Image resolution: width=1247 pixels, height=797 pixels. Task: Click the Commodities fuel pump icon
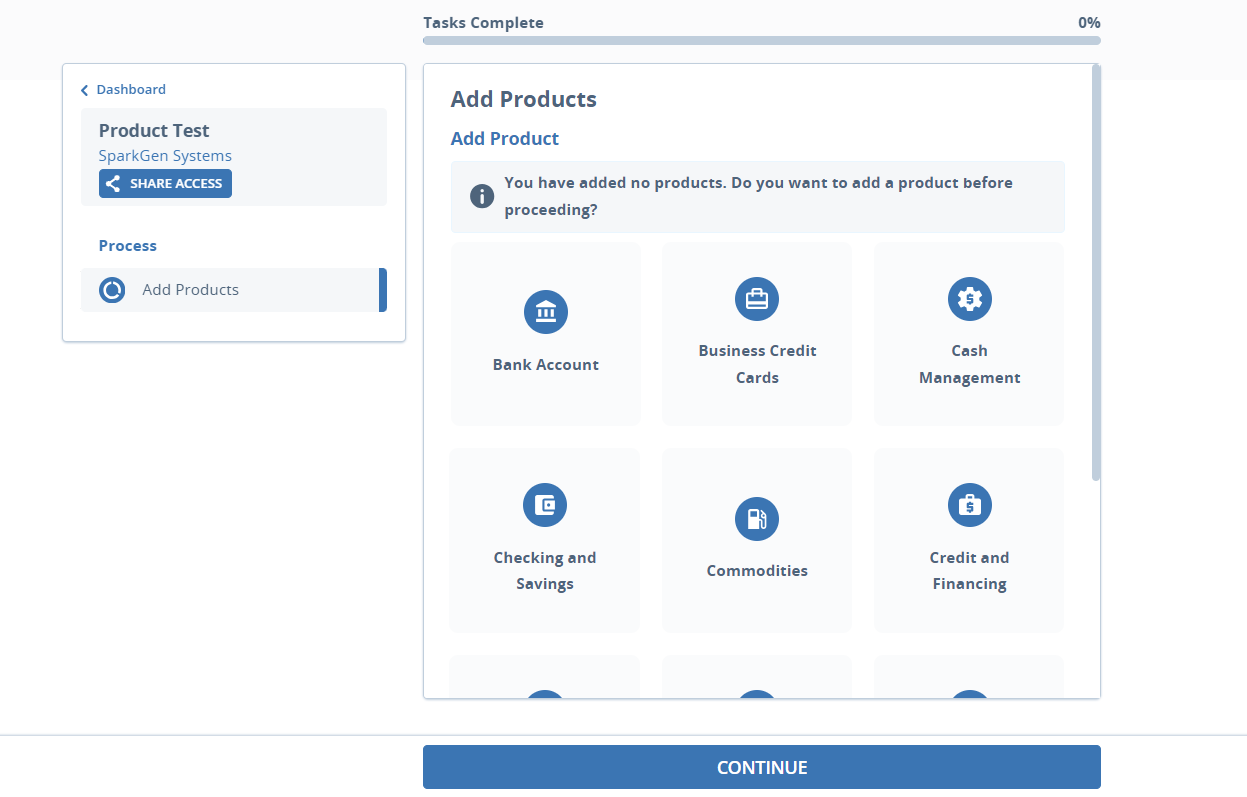pos(757,518)
